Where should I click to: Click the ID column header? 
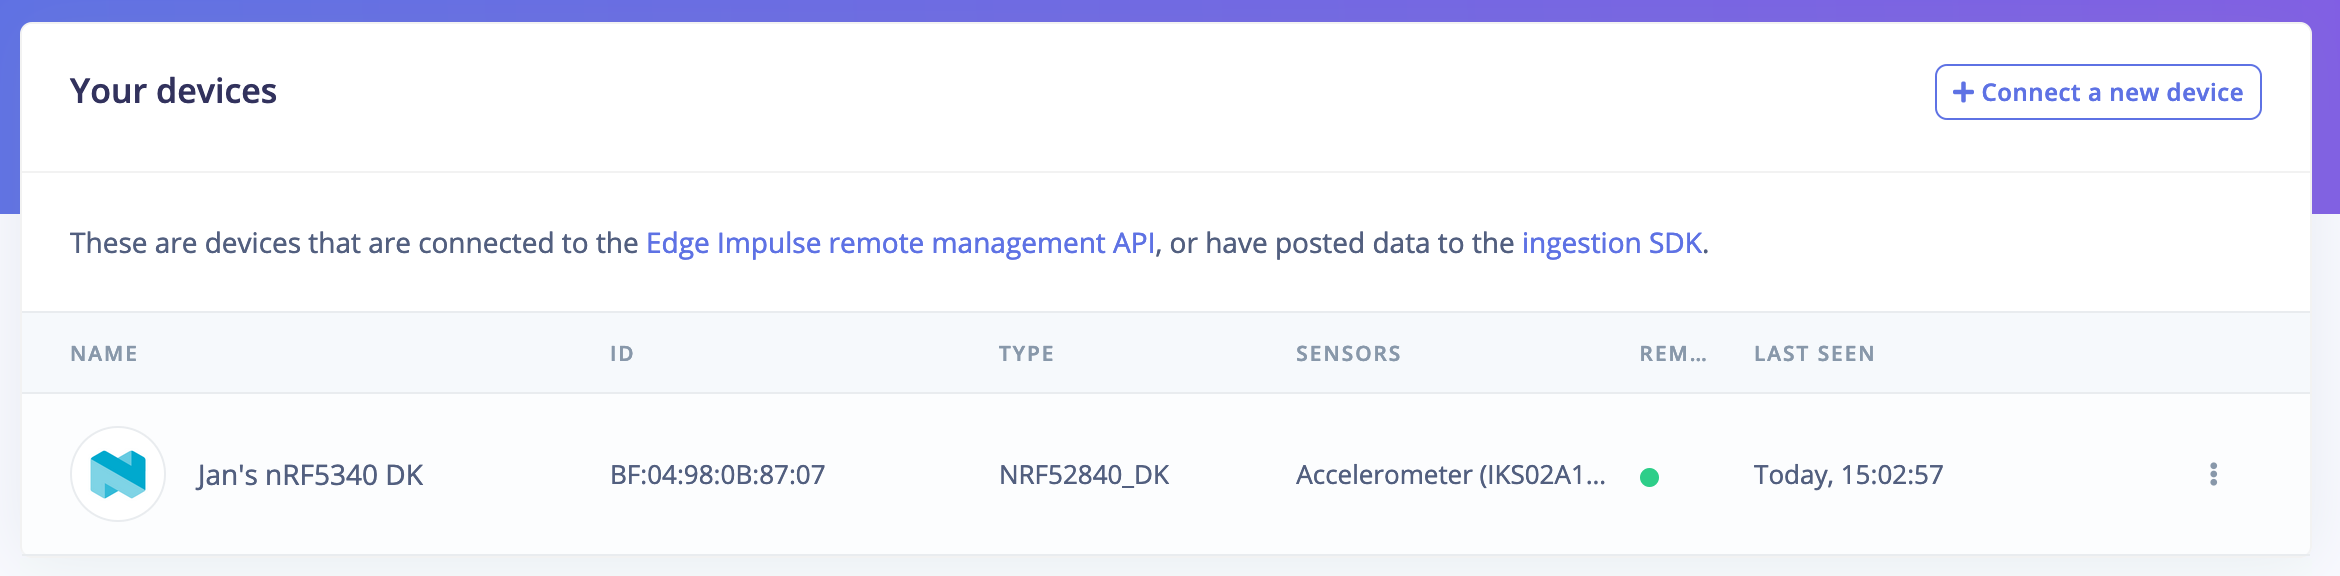coord(622,353)
